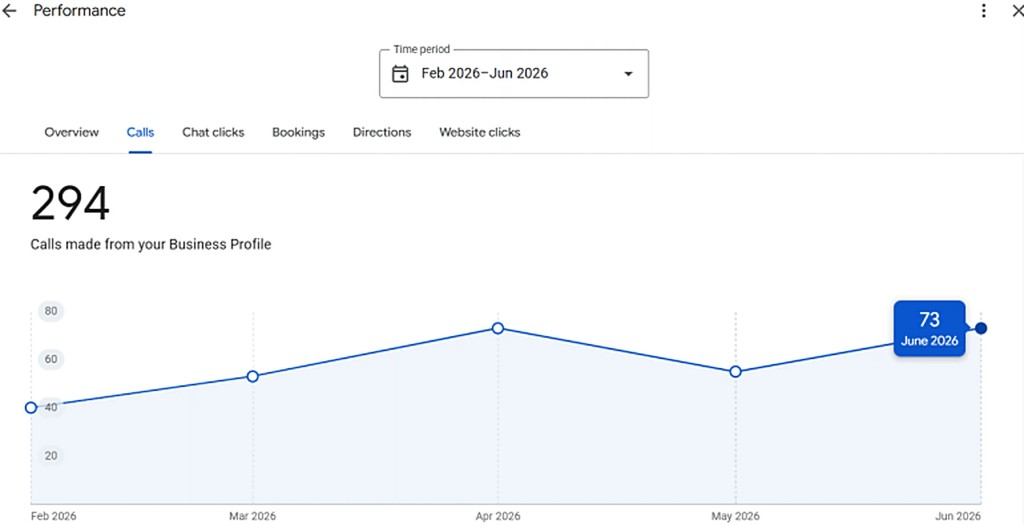Switch to the Bookings tab
The width and height of the screenshot is (1024, 525).
point(298,133)
